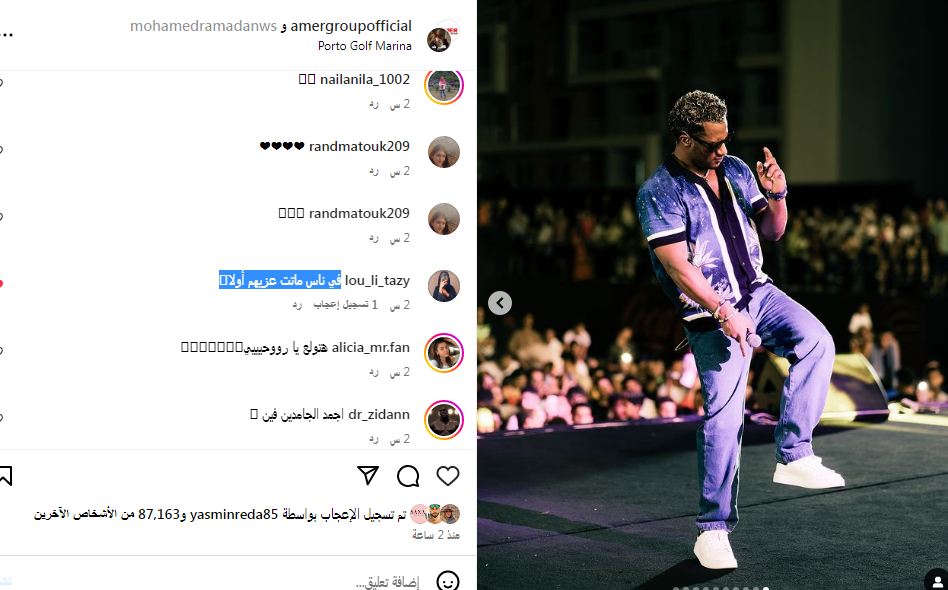Open the emoji picker beside the comment box

(x=447, y=582)
